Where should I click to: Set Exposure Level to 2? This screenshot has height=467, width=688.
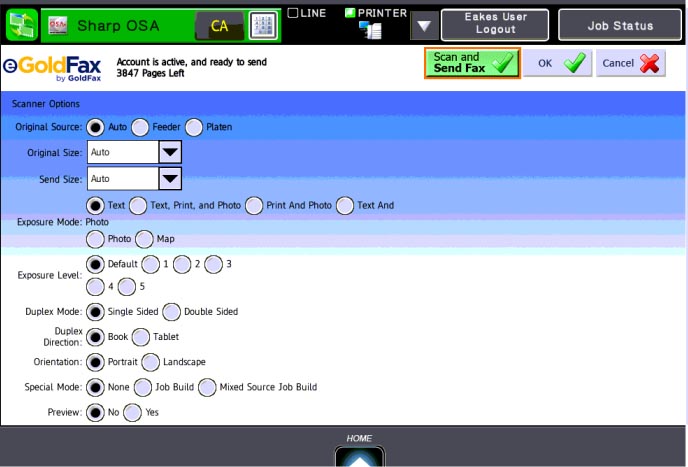(x=182, y=264)
